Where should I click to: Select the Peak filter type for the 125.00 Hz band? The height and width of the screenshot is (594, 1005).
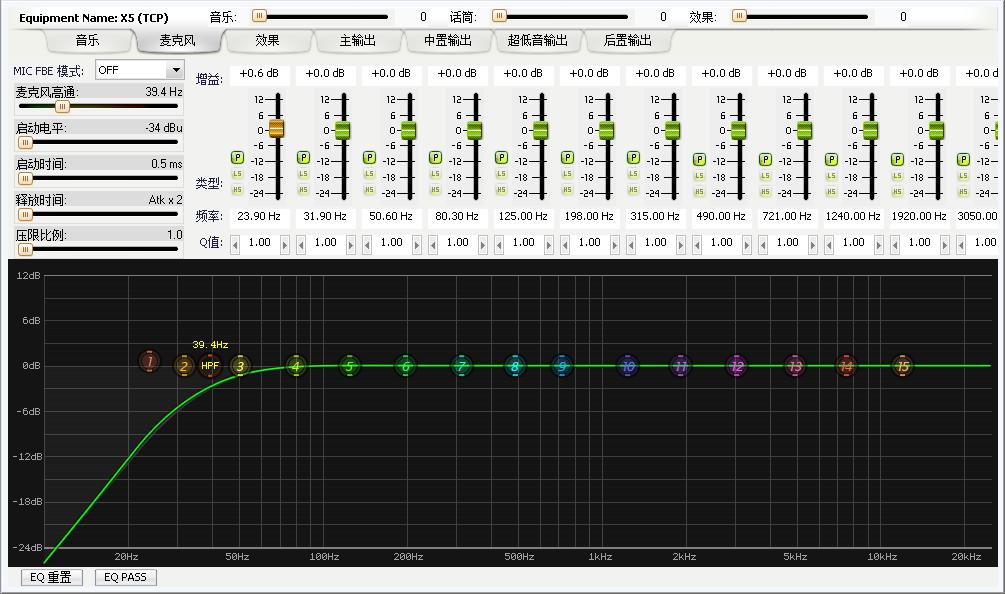coord(499,157)
